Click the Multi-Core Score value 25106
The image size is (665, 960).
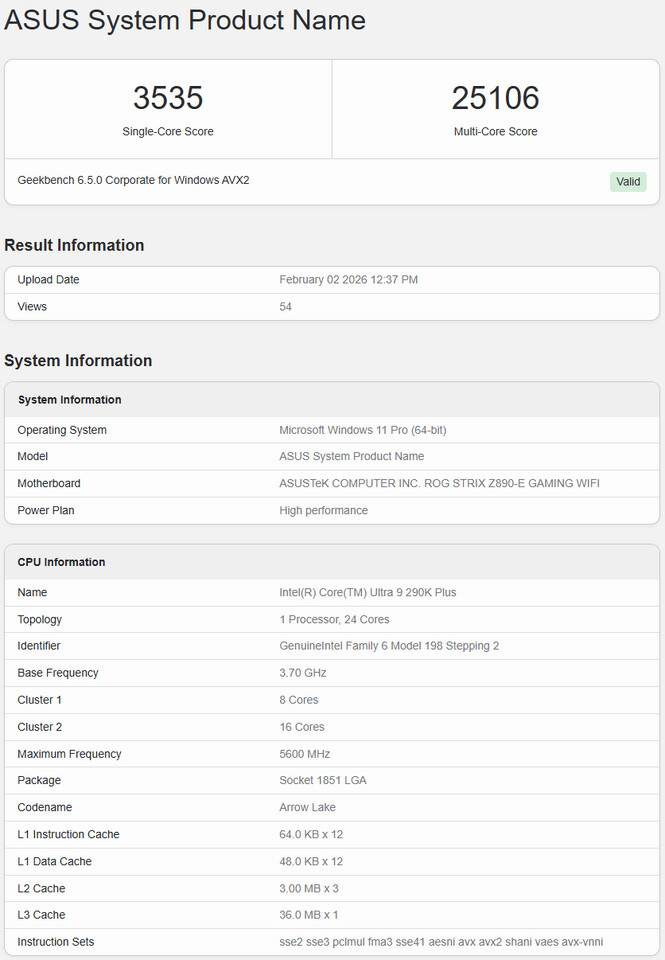point(495,98)
